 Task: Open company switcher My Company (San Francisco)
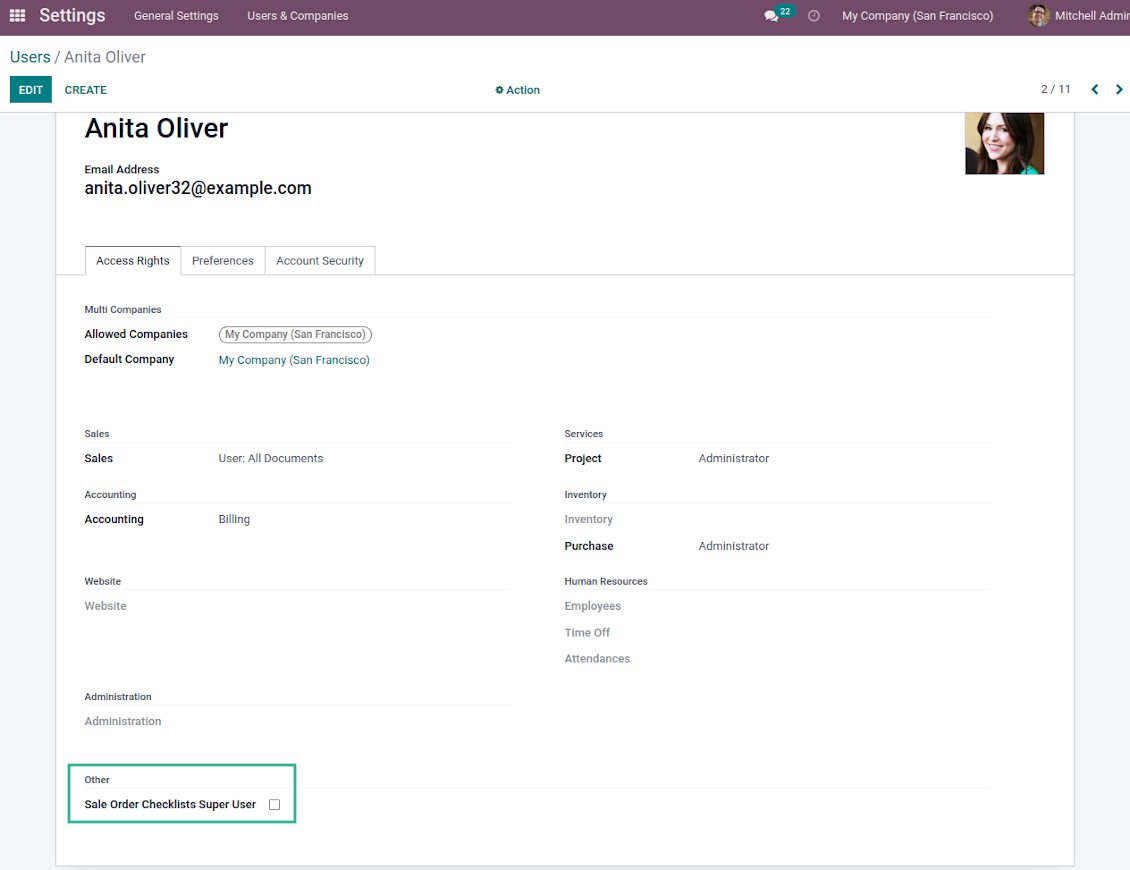(917, 16)
